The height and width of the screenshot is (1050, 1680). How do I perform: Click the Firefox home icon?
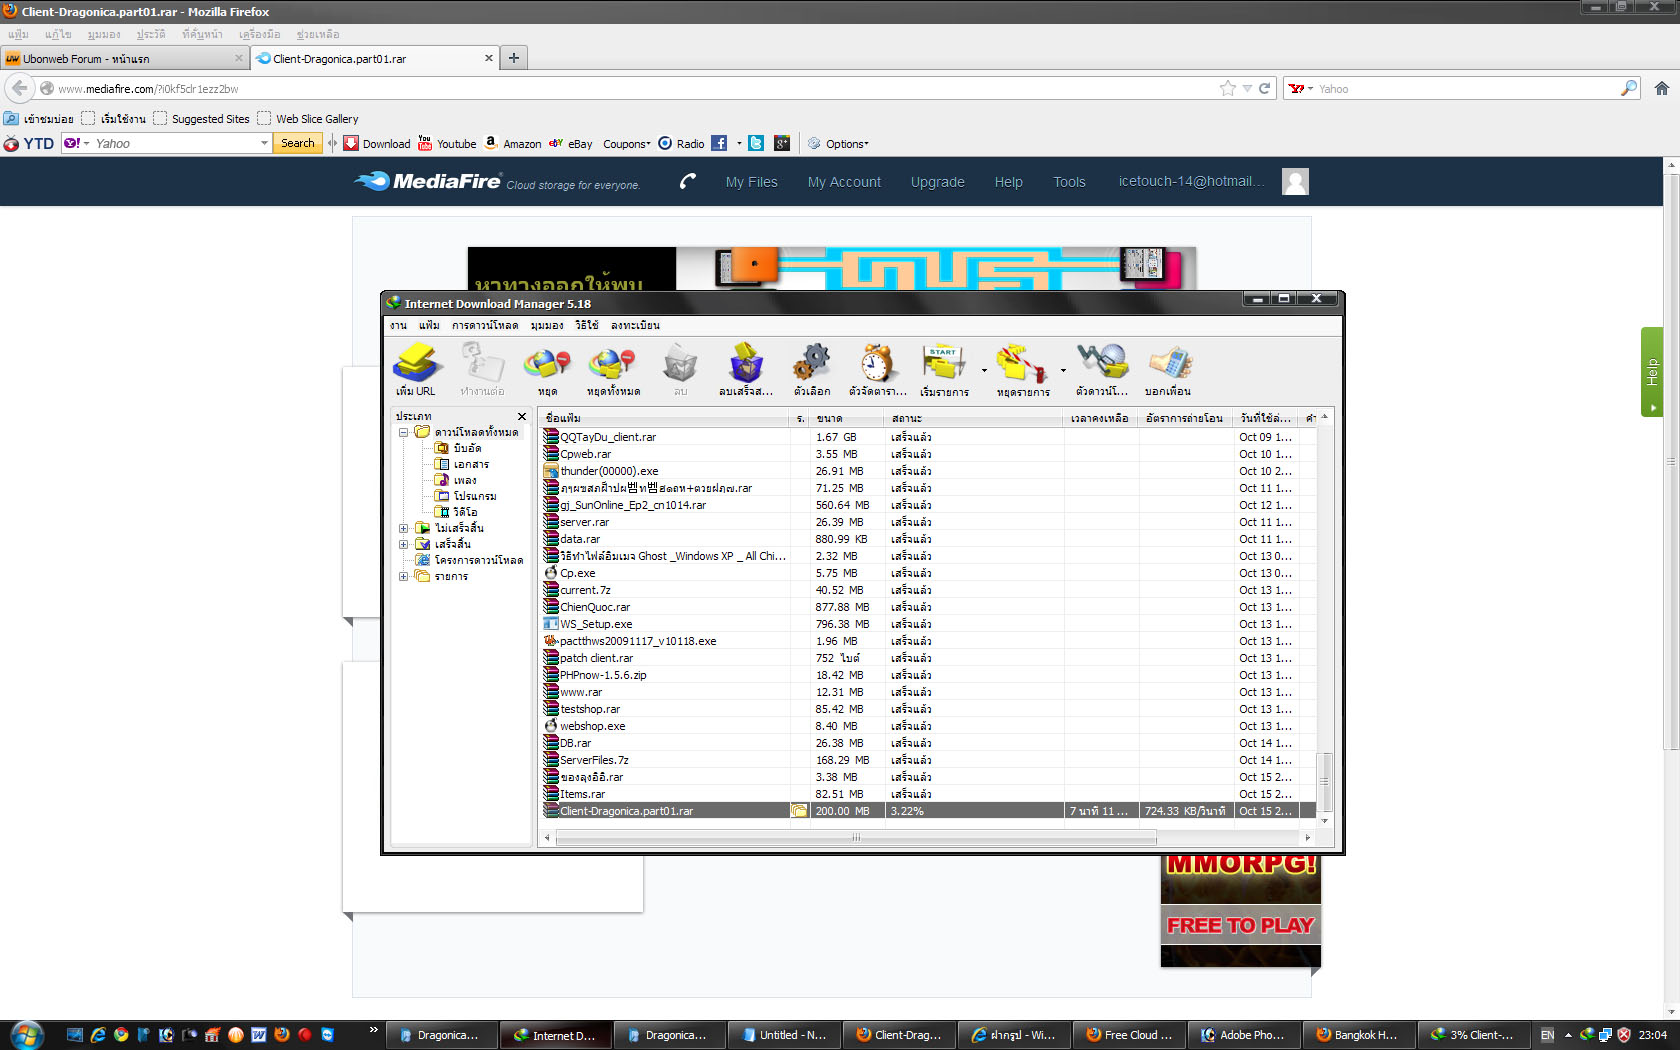point(1662,89)
